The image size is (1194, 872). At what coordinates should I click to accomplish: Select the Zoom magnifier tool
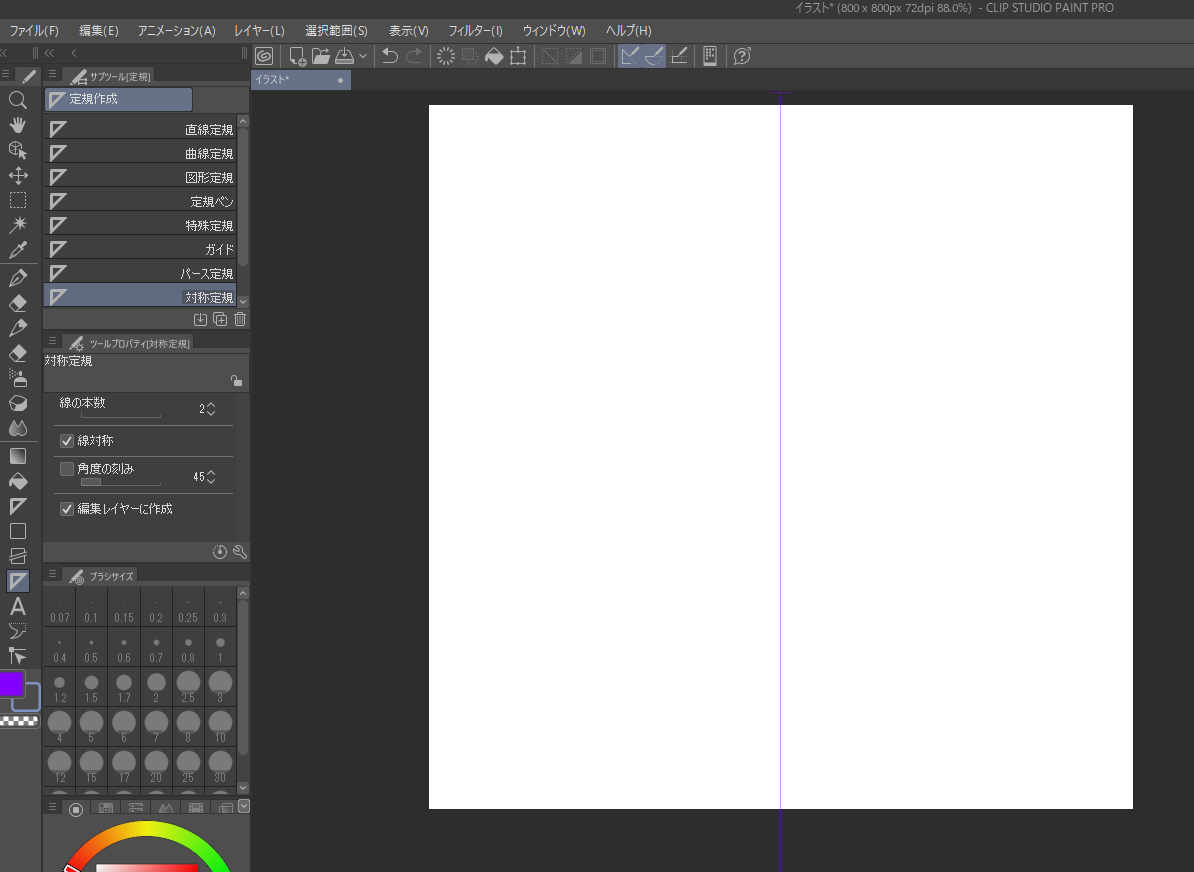point(18,100)
